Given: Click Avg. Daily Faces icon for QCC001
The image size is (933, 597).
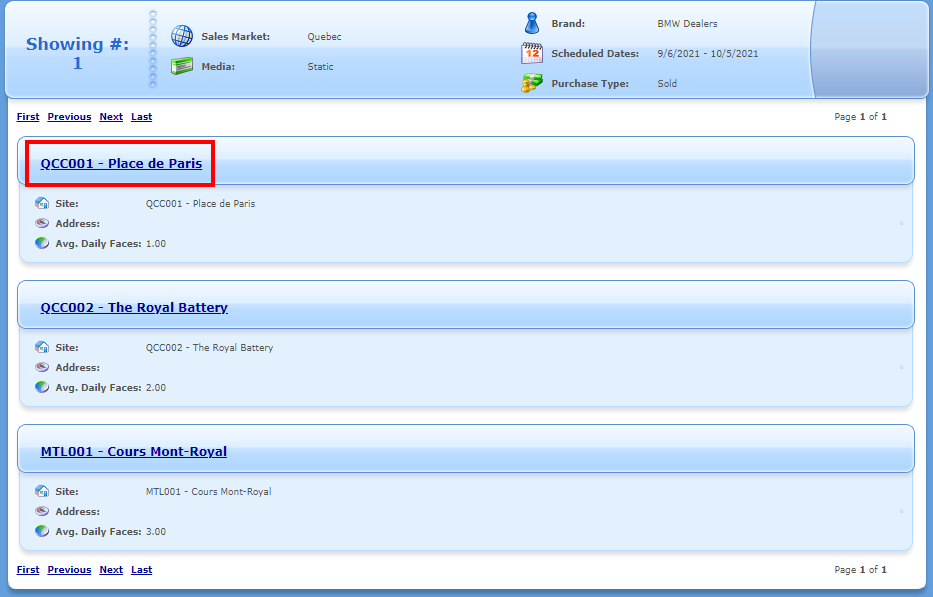Looking at the screenshot, I should pos(42,243).
